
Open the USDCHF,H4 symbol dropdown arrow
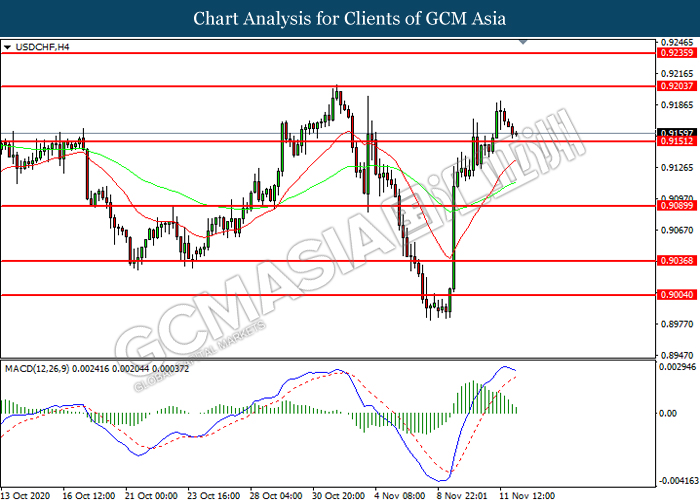(x=7, y=47)
